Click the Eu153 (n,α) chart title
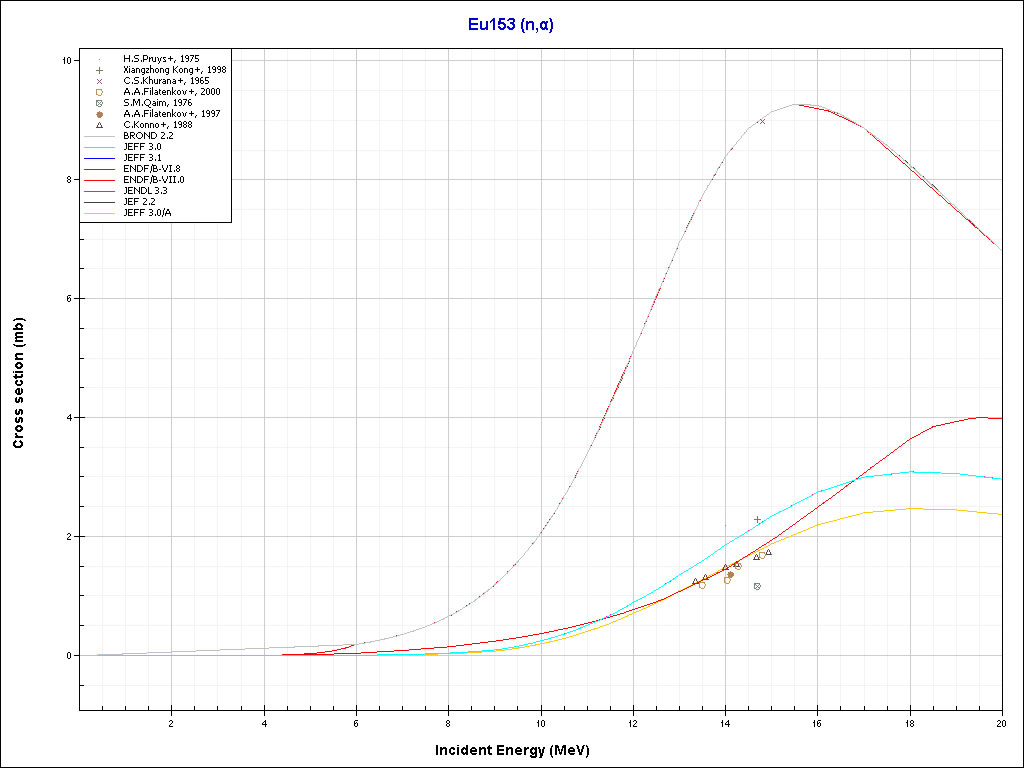The height and width of the screenshot is (768, 1024). (x=511, y=25)
